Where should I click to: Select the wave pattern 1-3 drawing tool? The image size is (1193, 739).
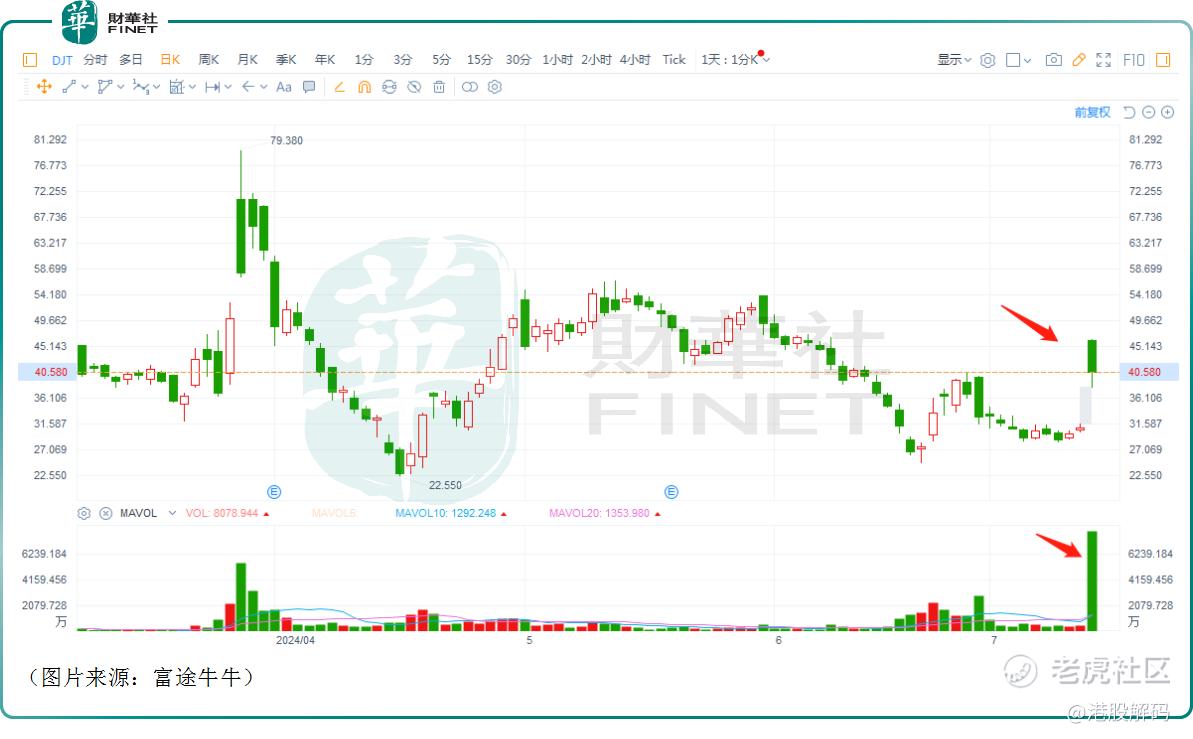[x=141, y=87]
